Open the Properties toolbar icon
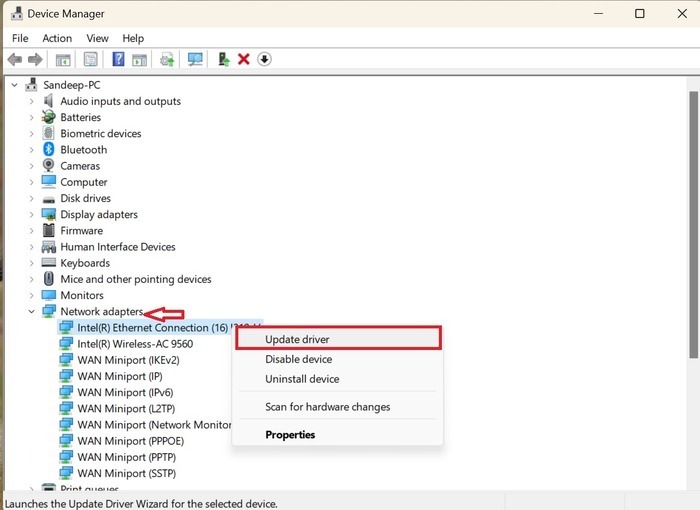700x510 pixels. (x=91, y=59)
